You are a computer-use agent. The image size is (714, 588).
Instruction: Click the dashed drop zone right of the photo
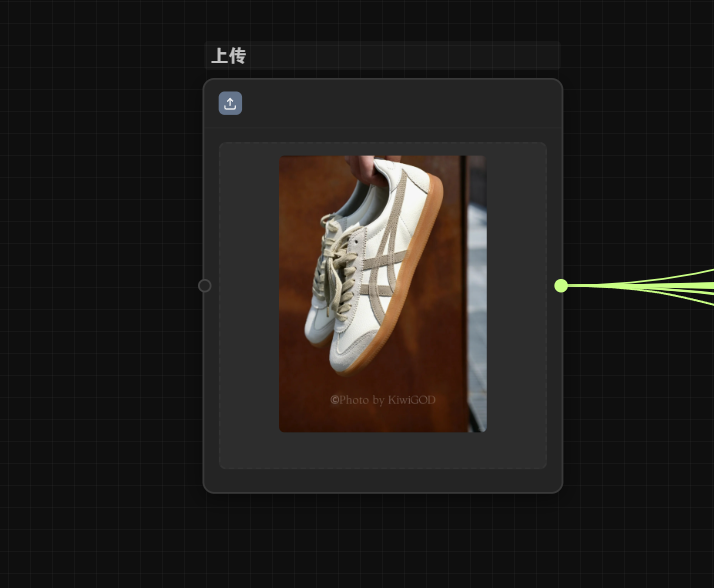(x=516, y=300)
